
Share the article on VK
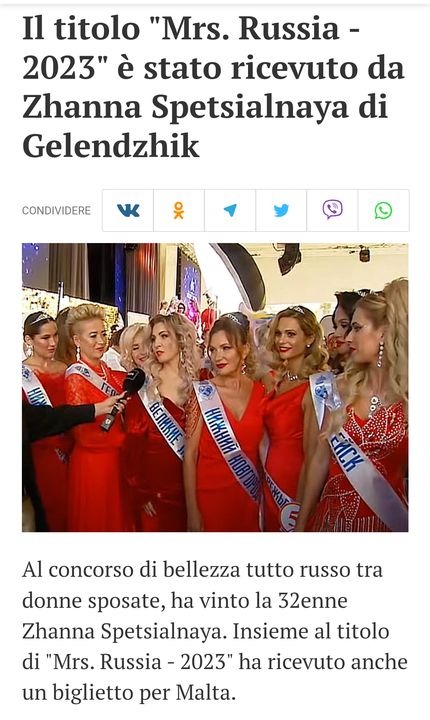[x=128, y=210]
